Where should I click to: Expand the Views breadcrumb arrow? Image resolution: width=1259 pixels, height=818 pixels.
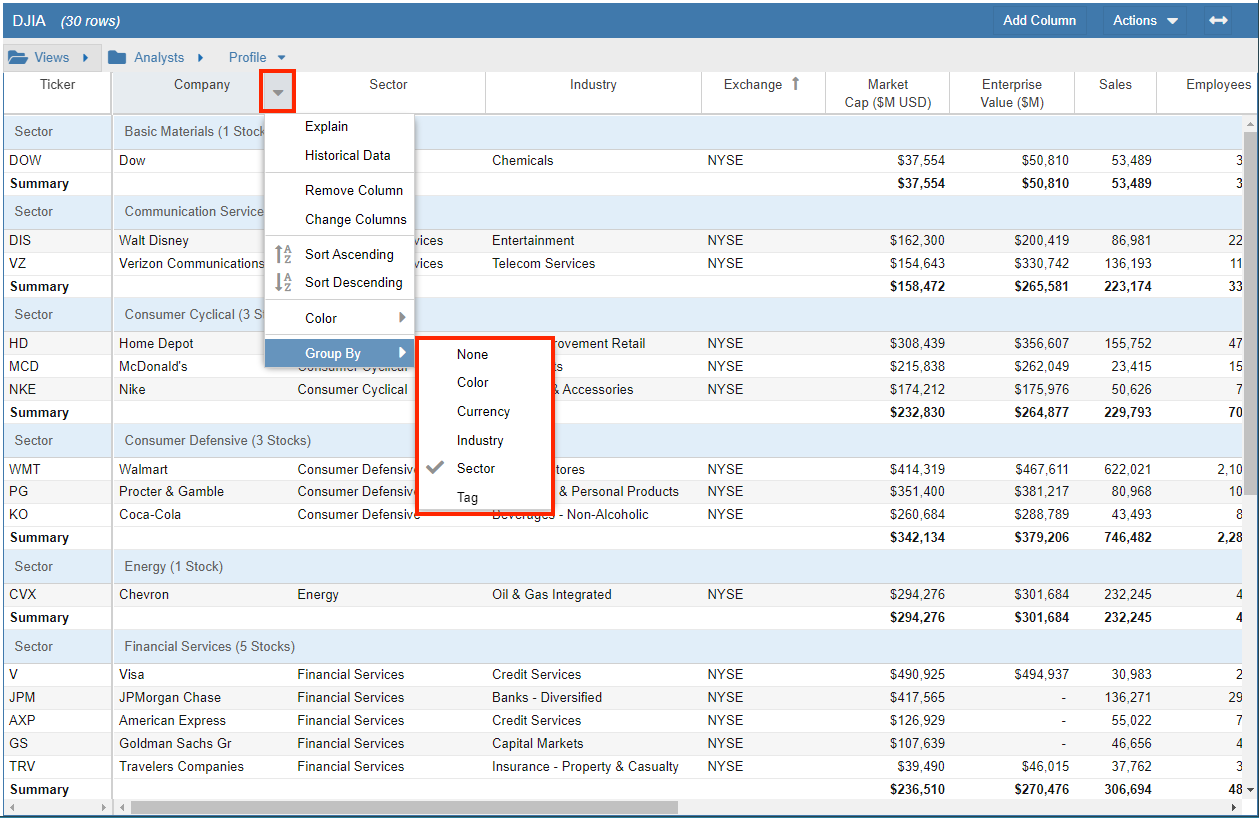pyautogui.click(x=86, y=57)
